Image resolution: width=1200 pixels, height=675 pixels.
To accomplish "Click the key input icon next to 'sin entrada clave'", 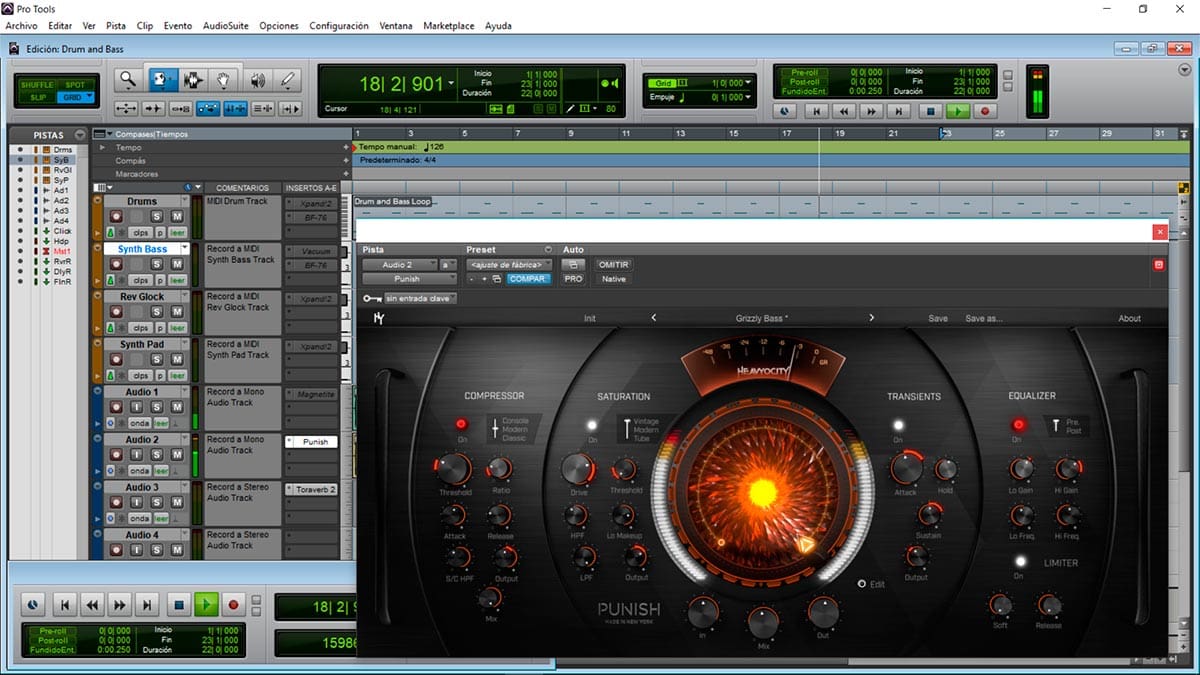I will point(372,298).
